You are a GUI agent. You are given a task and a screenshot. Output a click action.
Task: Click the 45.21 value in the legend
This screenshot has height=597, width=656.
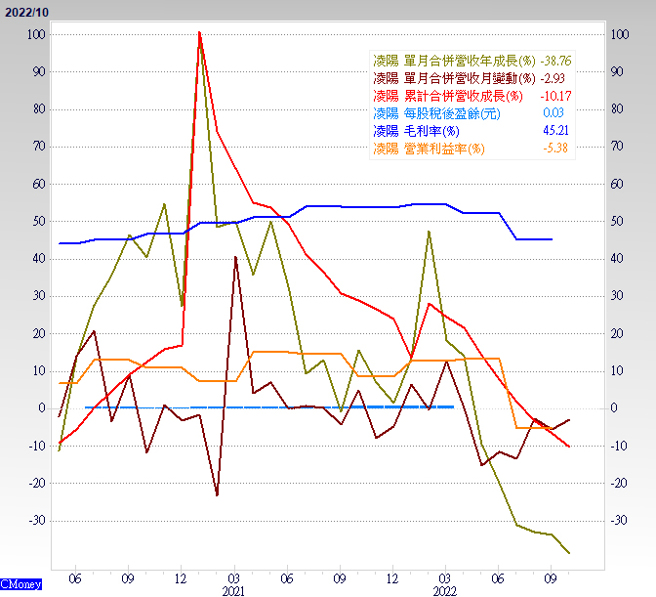tap(554, 131)
